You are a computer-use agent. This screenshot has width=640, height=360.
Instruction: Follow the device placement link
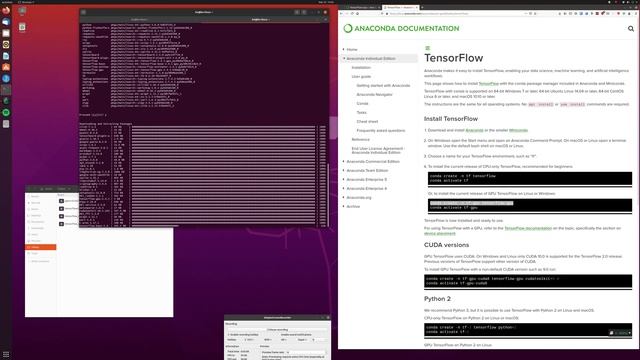pos(440,233)
